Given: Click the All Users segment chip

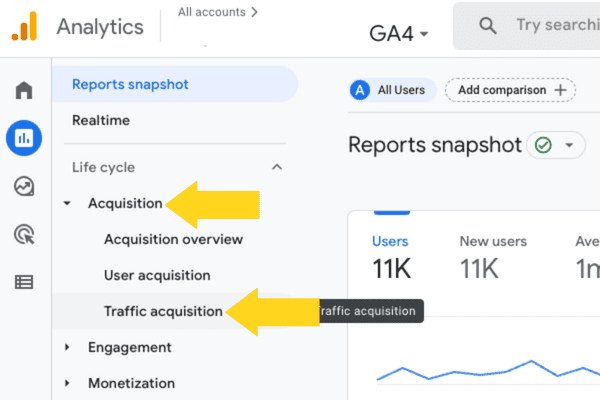Looking at the screenshot, I should (x=393, y=90).
